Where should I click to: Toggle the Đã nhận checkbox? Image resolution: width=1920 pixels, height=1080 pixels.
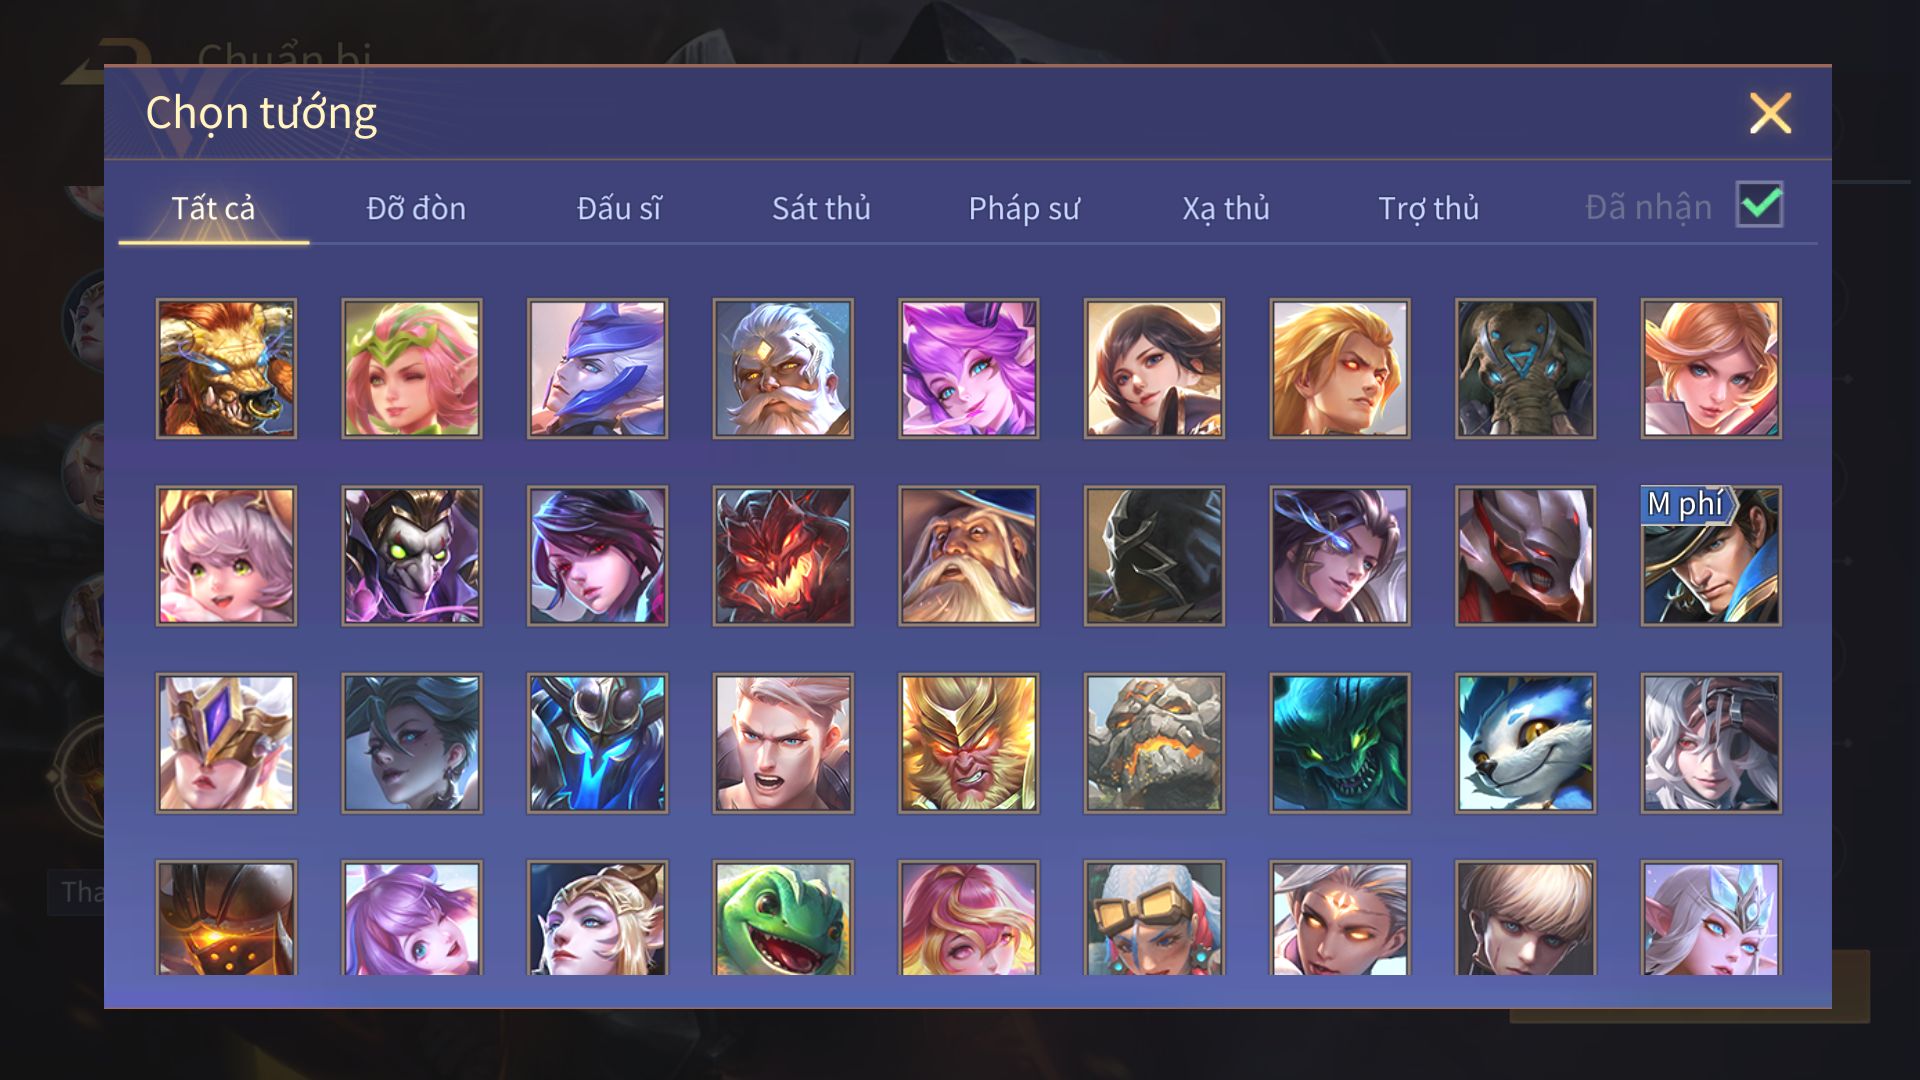click(1760, 205)
